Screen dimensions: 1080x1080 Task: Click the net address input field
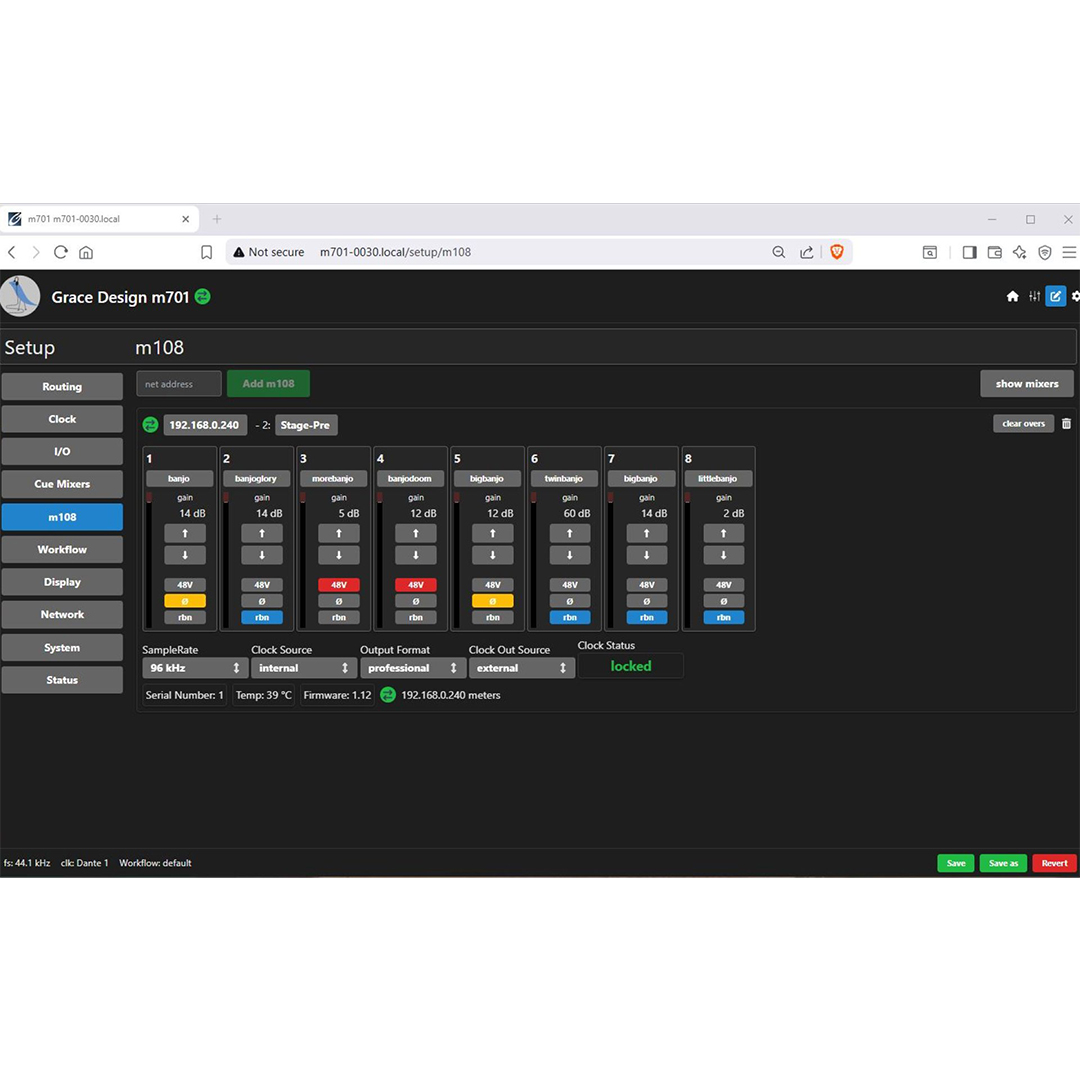click(179, 384)
